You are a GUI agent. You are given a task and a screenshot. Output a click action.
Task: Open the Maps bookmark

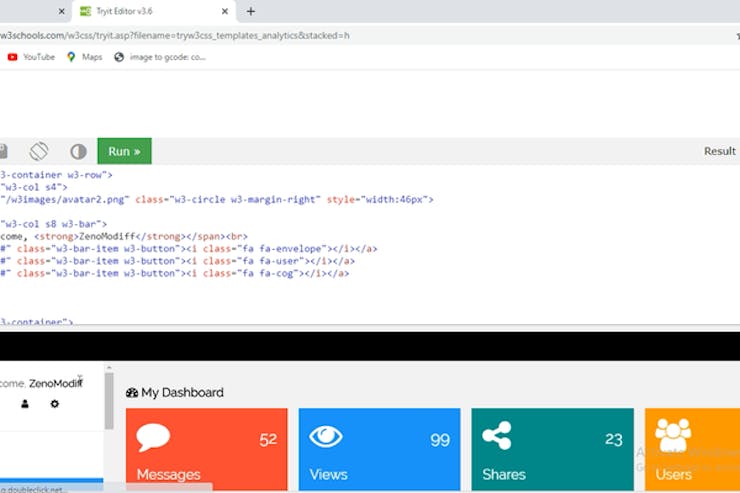click(85, 57)
